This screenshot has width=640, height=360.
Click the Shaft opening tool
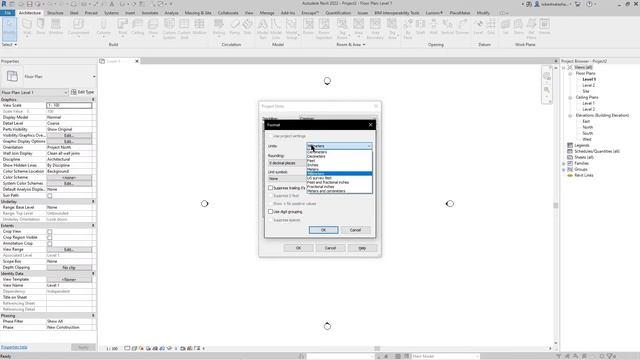(420, 27)
